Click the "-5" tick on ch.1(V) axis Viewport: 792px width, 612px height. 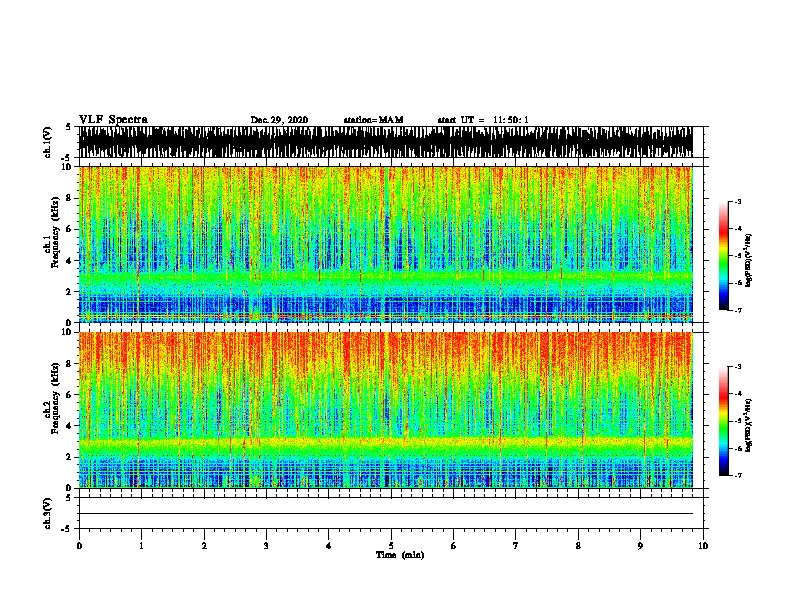point(67,158)
